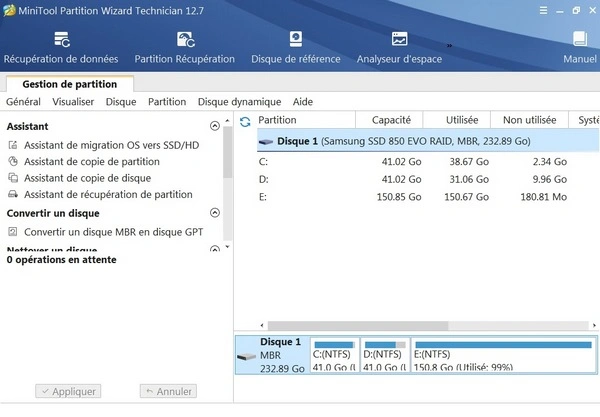
Task: Expand the toolbar overflow chevron
Action: pyautogui.click(x=449, y=45)
